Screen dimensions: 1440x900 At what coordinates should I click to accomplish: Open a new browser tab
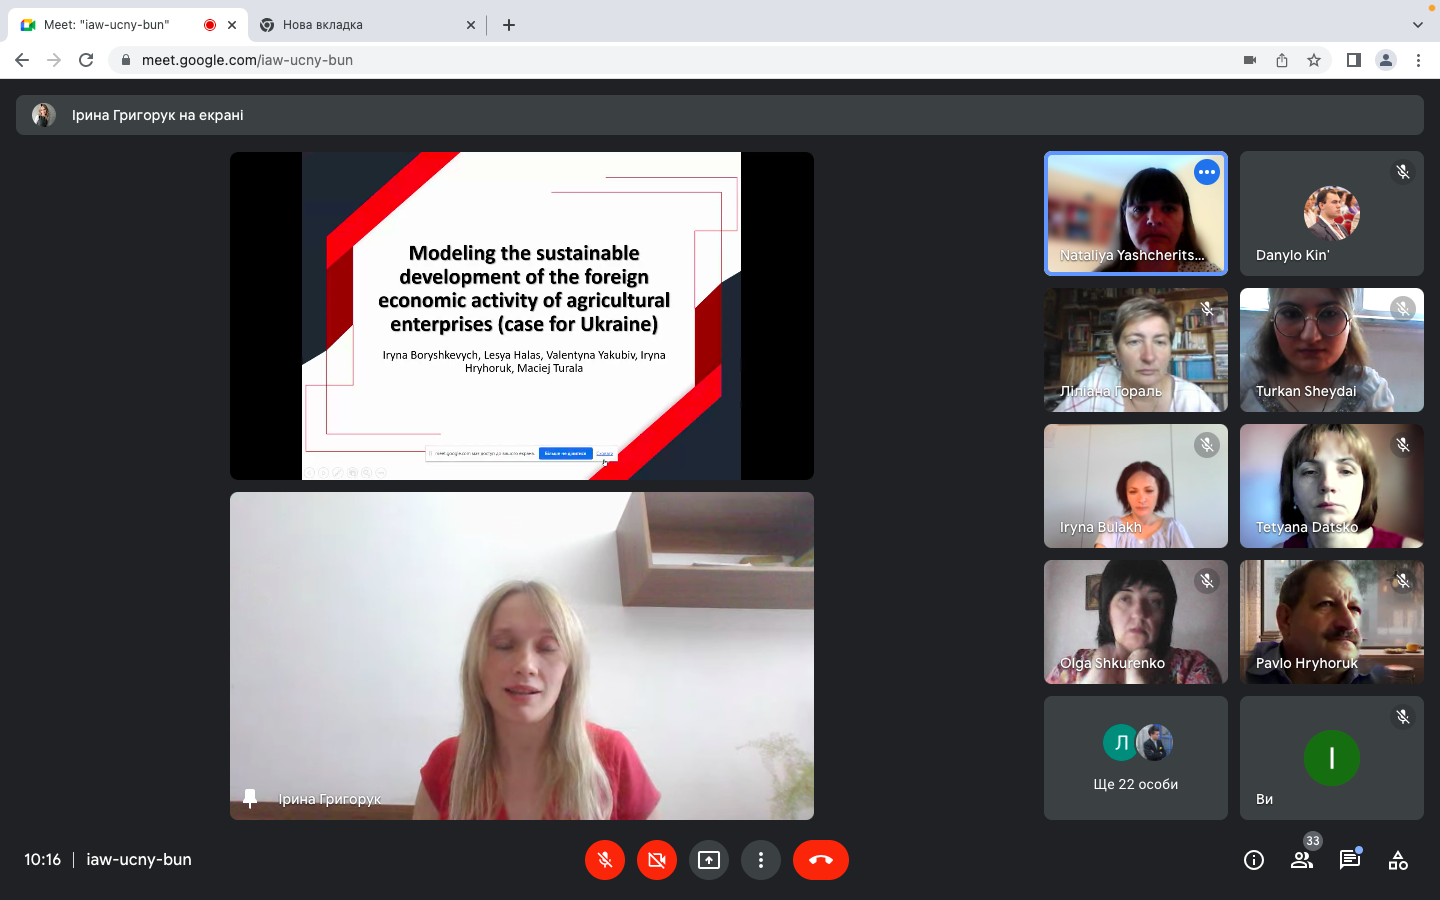(x=509, y=25)
